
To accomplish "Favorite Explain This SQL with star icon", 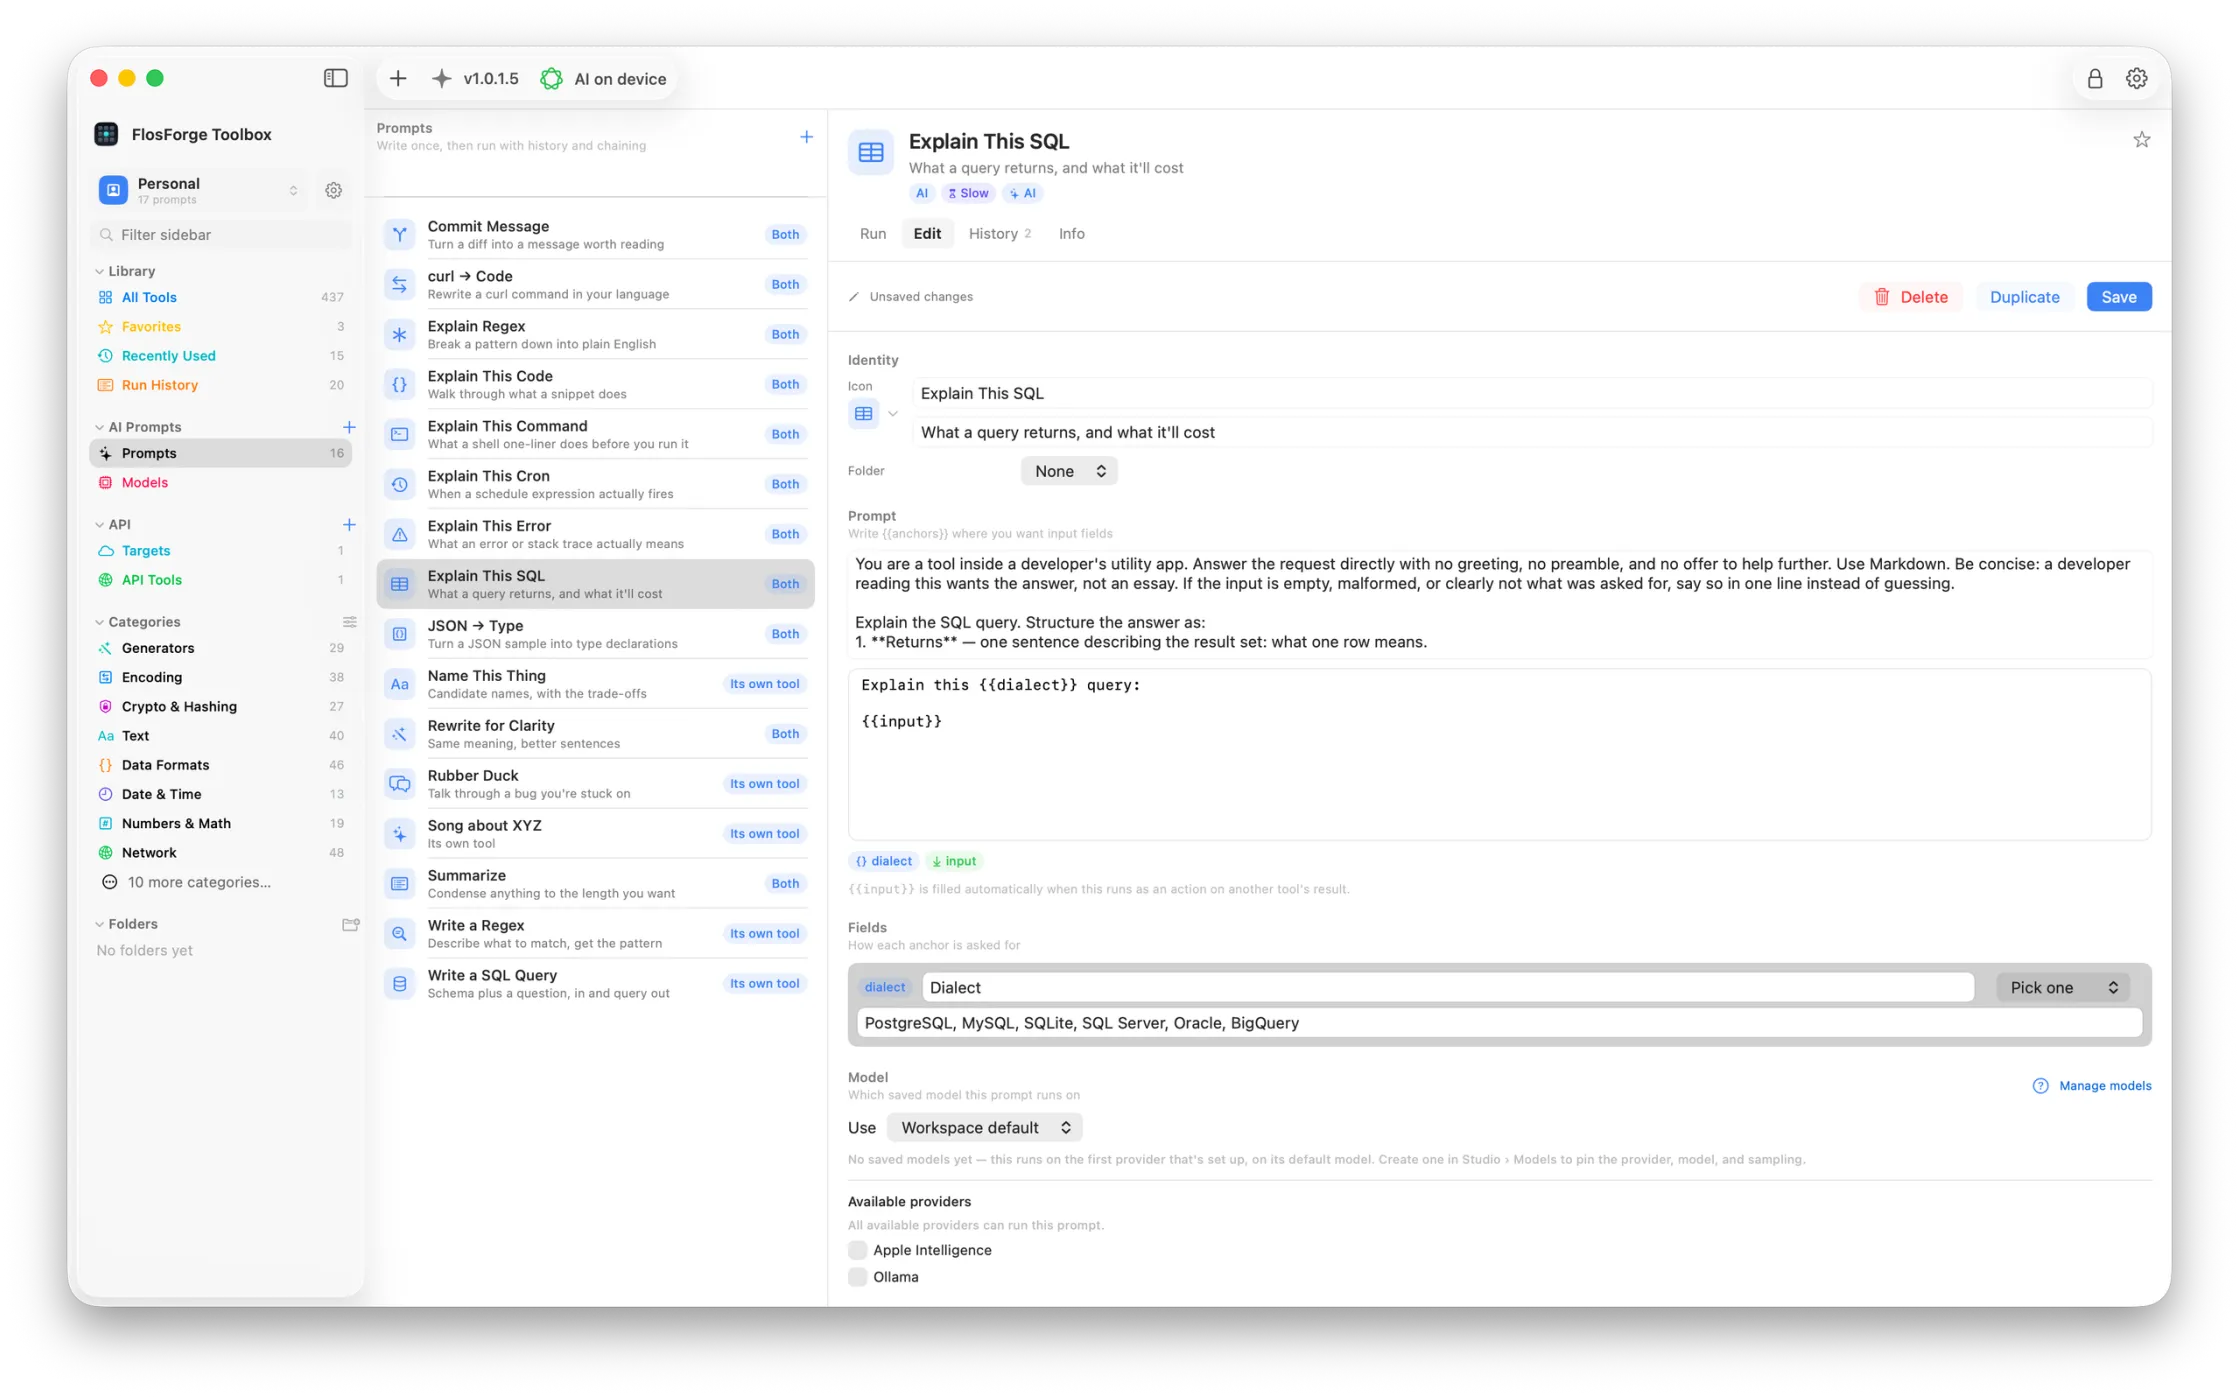I will coord(2141,140).
